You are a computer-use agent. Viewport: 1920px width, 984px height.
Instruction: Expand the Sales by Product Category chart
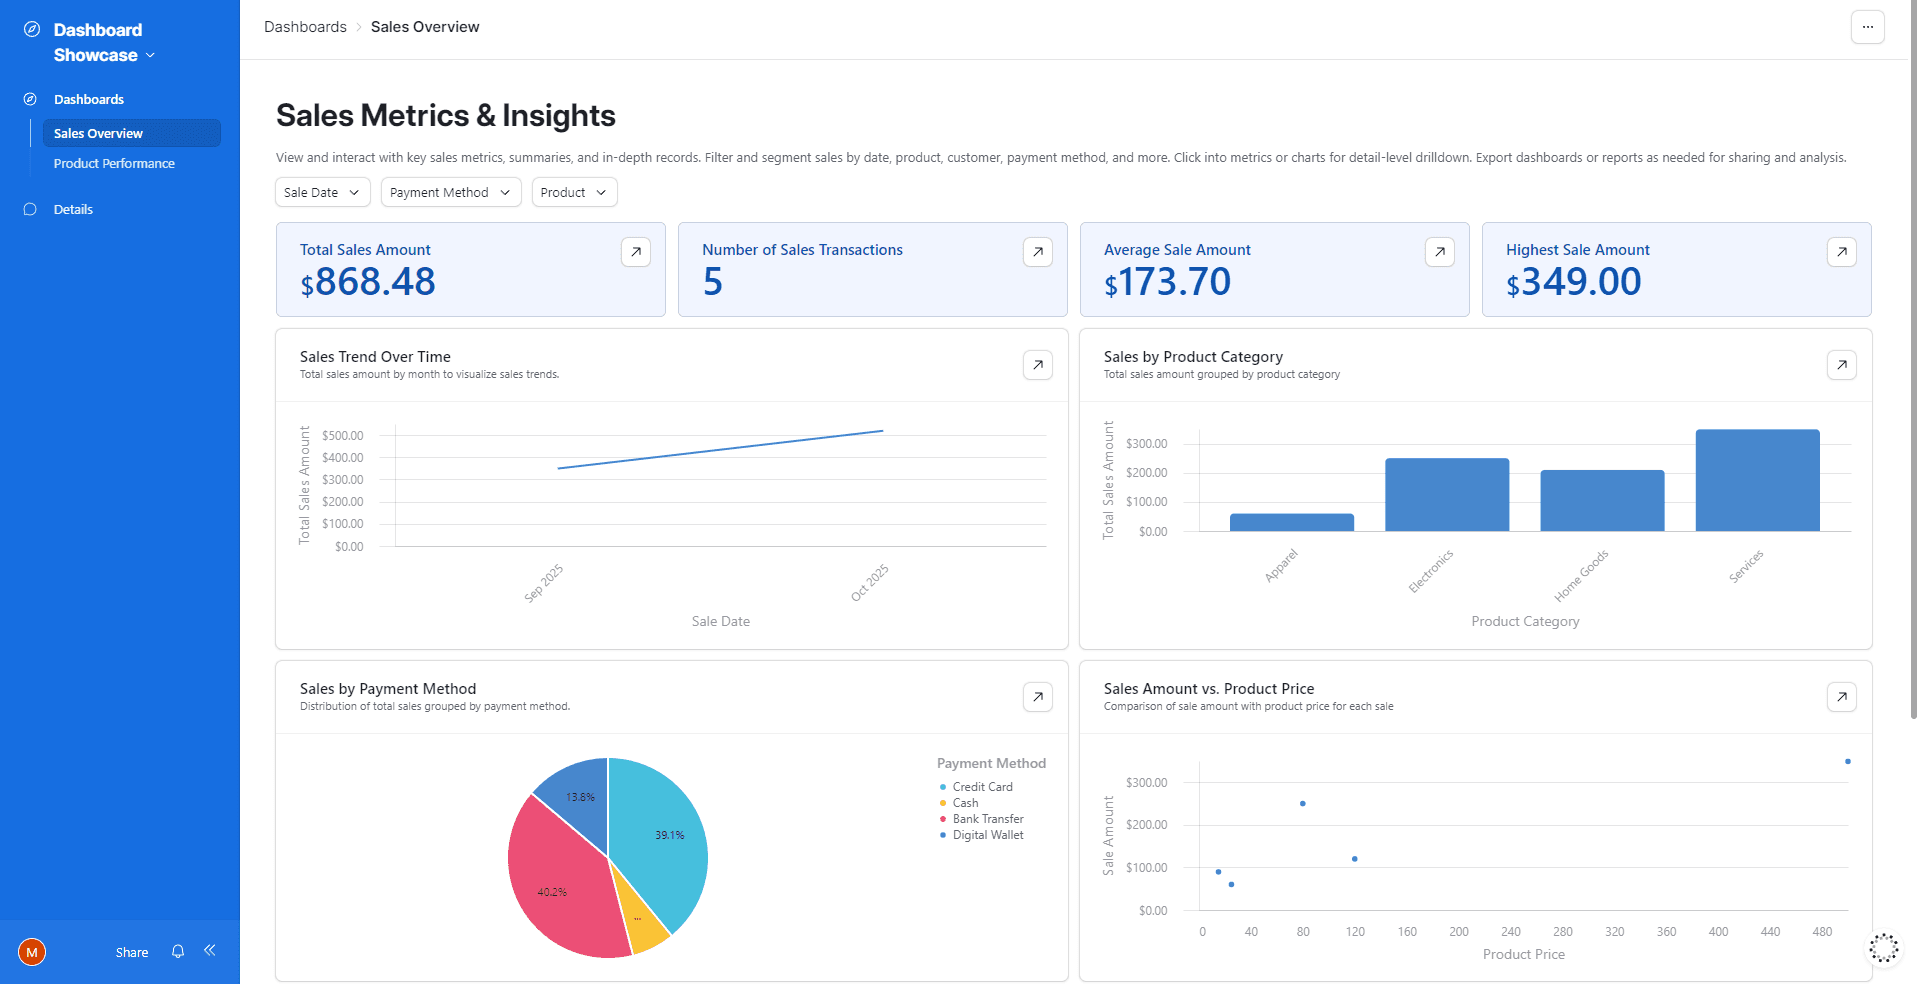coord(1841,365)
